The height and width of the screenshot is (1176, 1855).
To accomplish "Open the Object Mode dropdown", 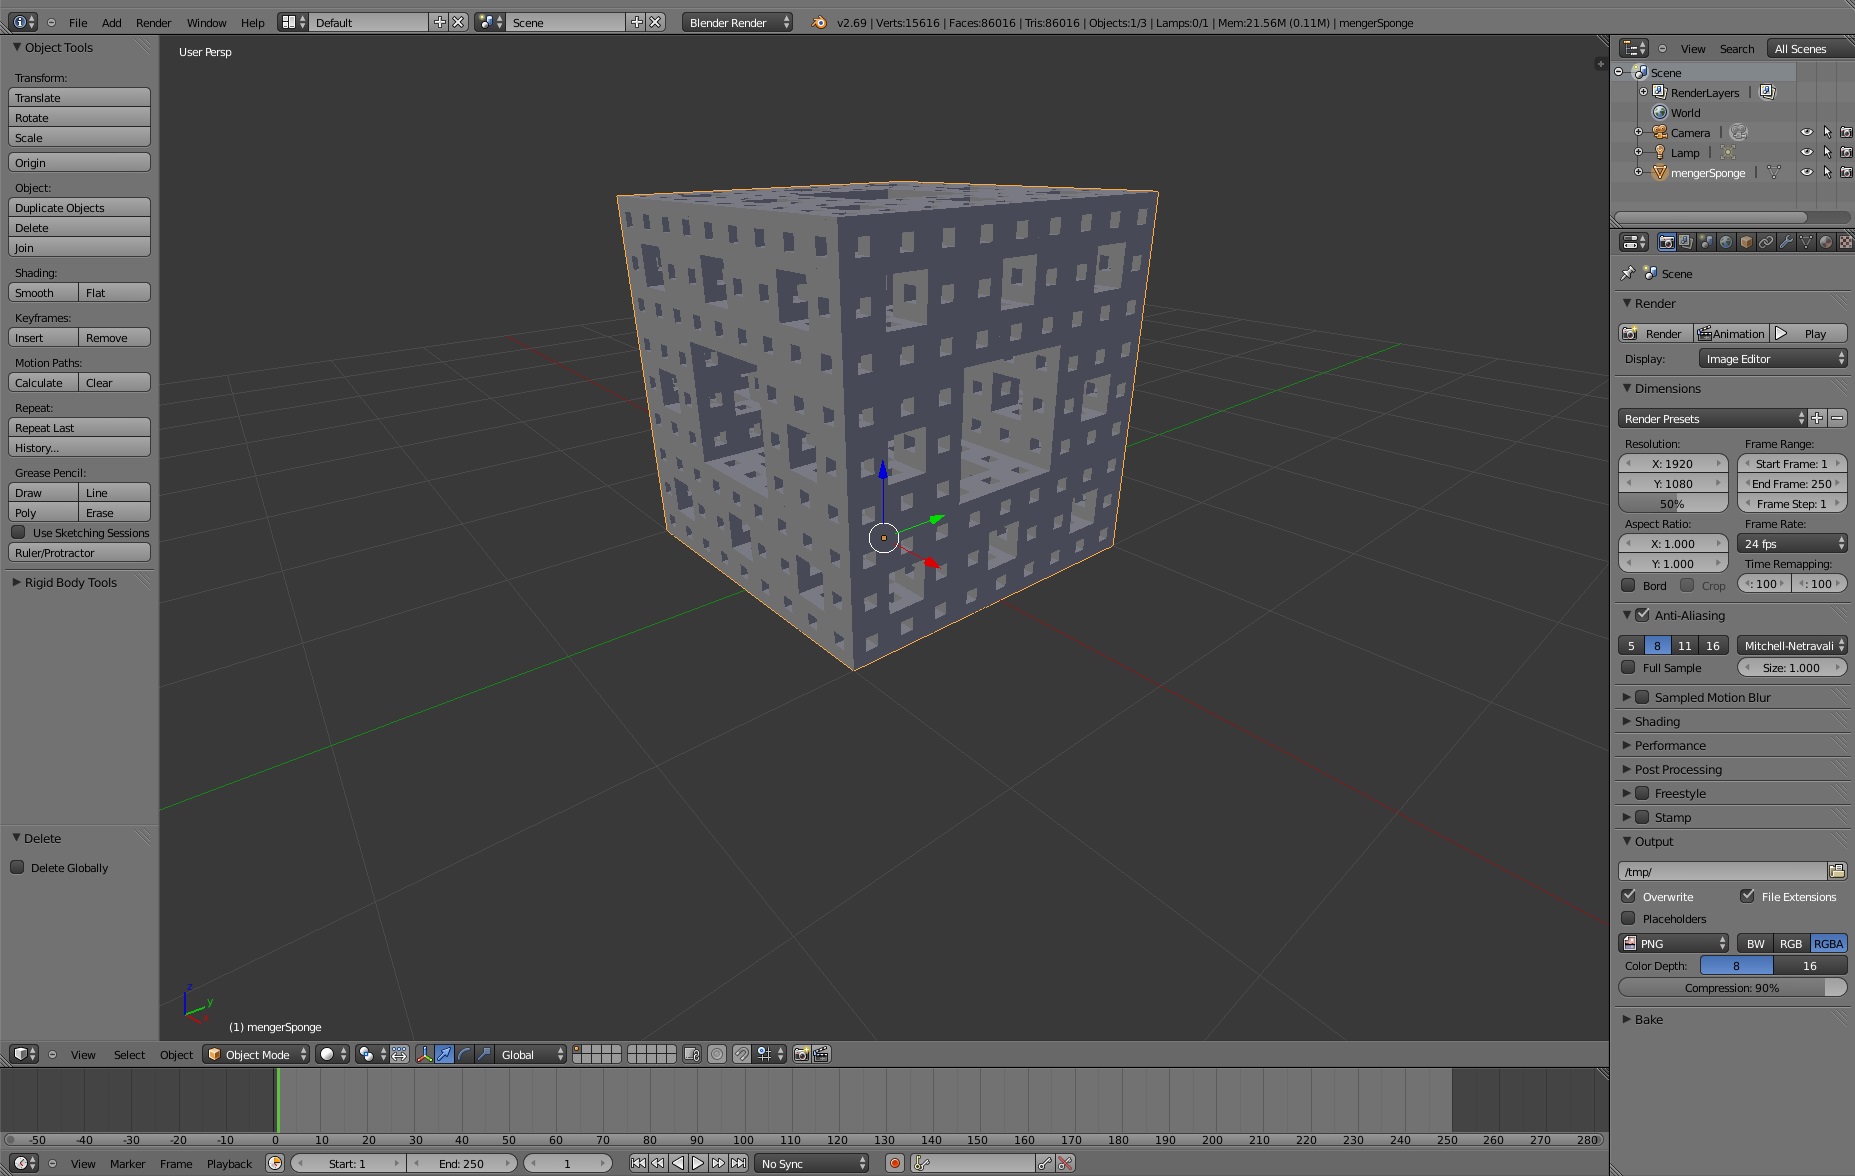I will [256, 1054].
